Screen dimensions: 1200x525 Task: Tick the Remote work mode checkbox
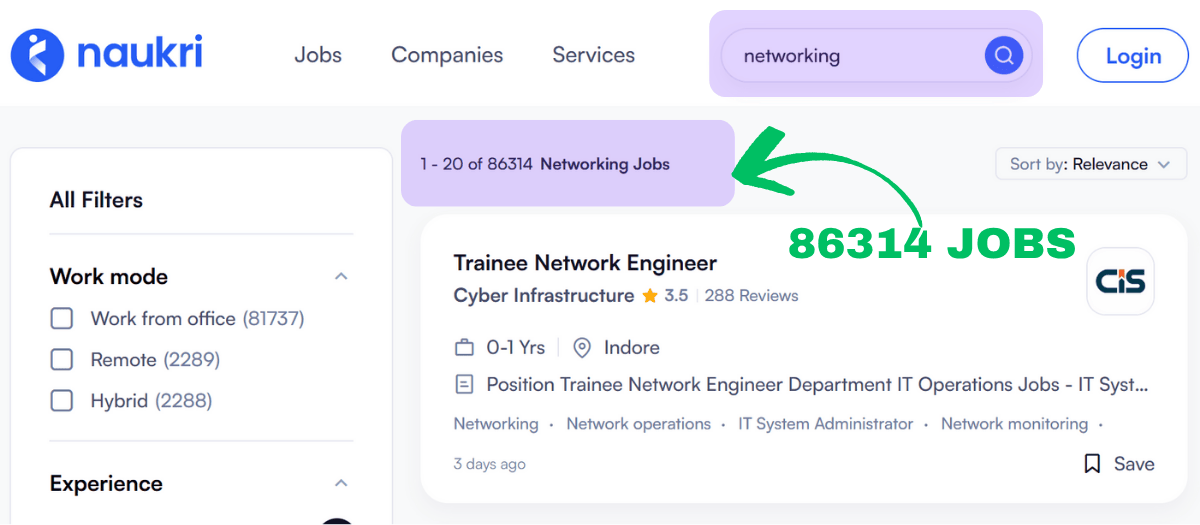point(62,360)
